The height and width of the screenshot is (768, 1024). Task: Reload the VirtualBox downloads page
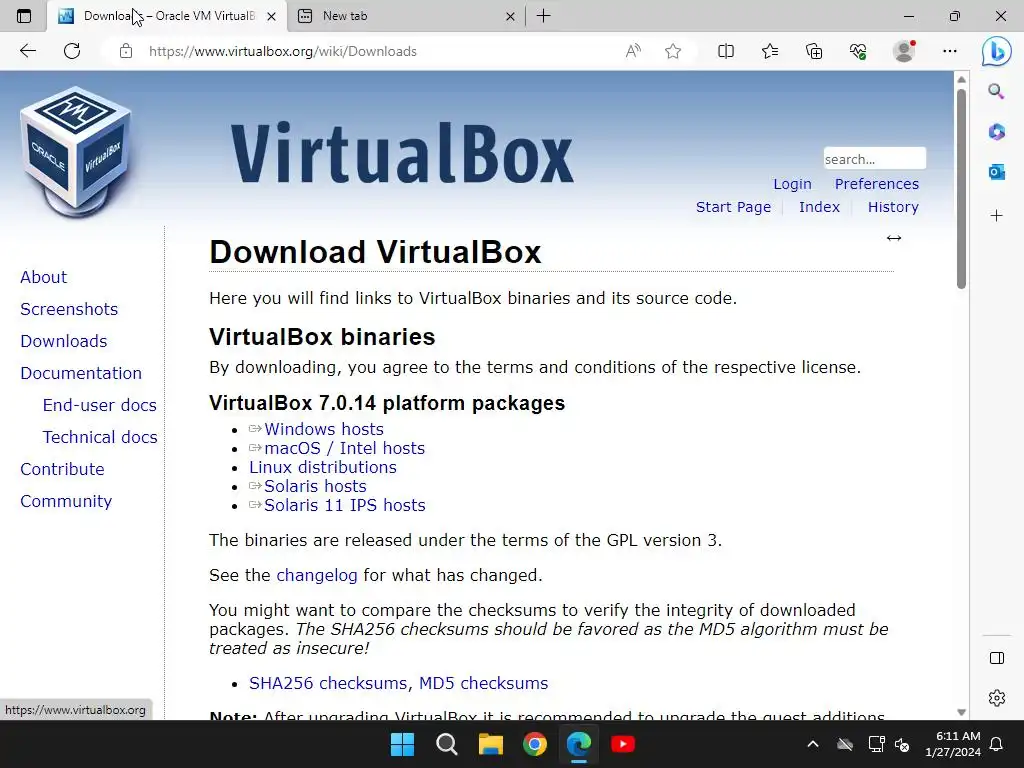pyautogui.click(x=72, y=51)
